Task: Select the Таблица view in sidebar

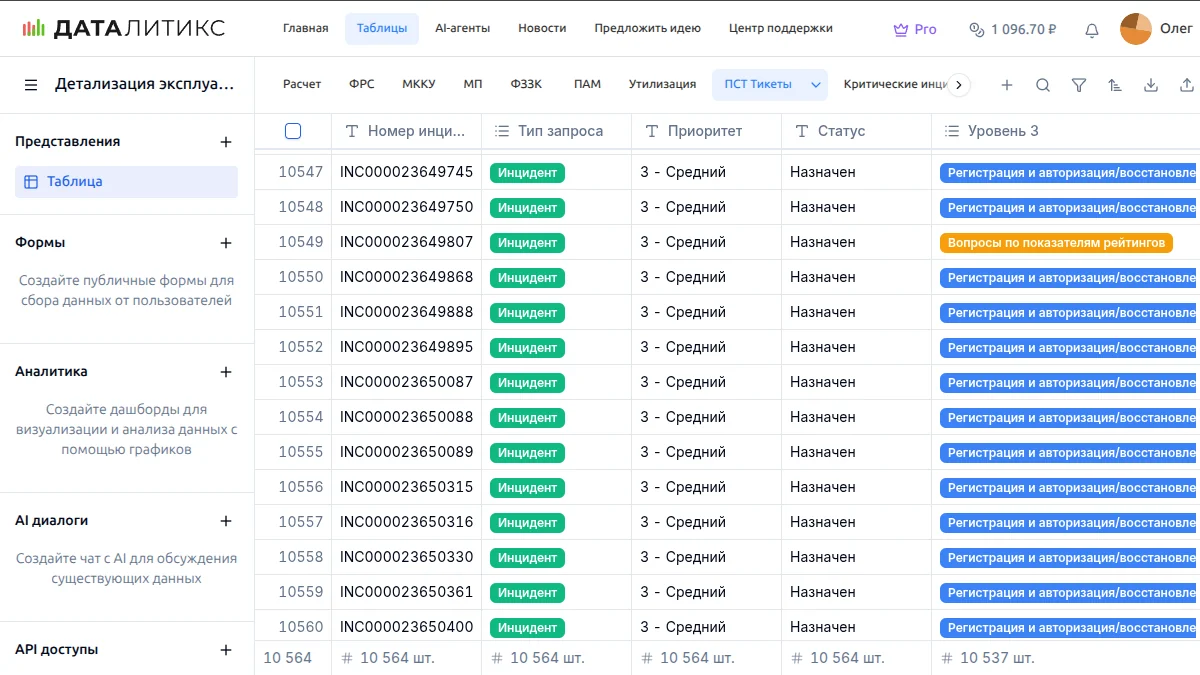Action: point(126,182)
